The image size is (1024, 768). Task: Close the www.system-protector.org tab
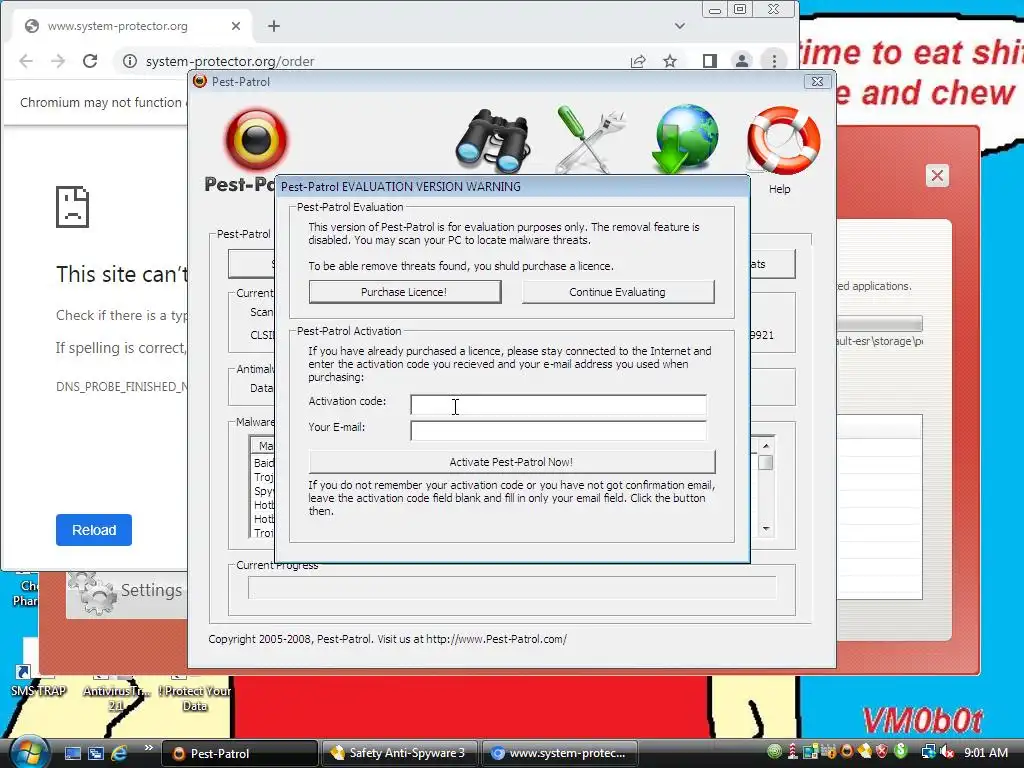coord(236,26)
